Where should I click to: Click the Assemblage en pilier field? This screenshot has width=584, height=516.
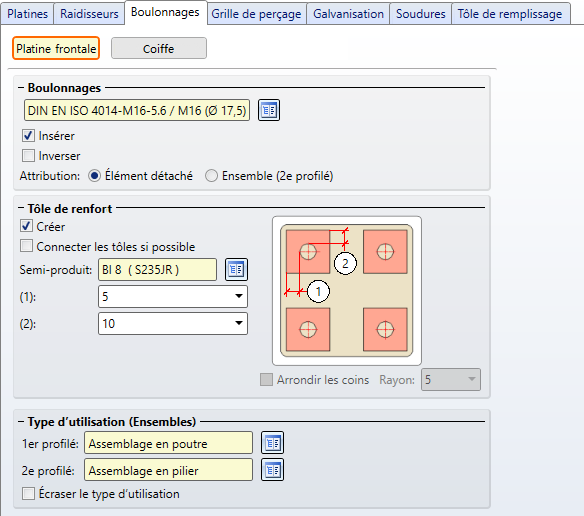(168, 470)
